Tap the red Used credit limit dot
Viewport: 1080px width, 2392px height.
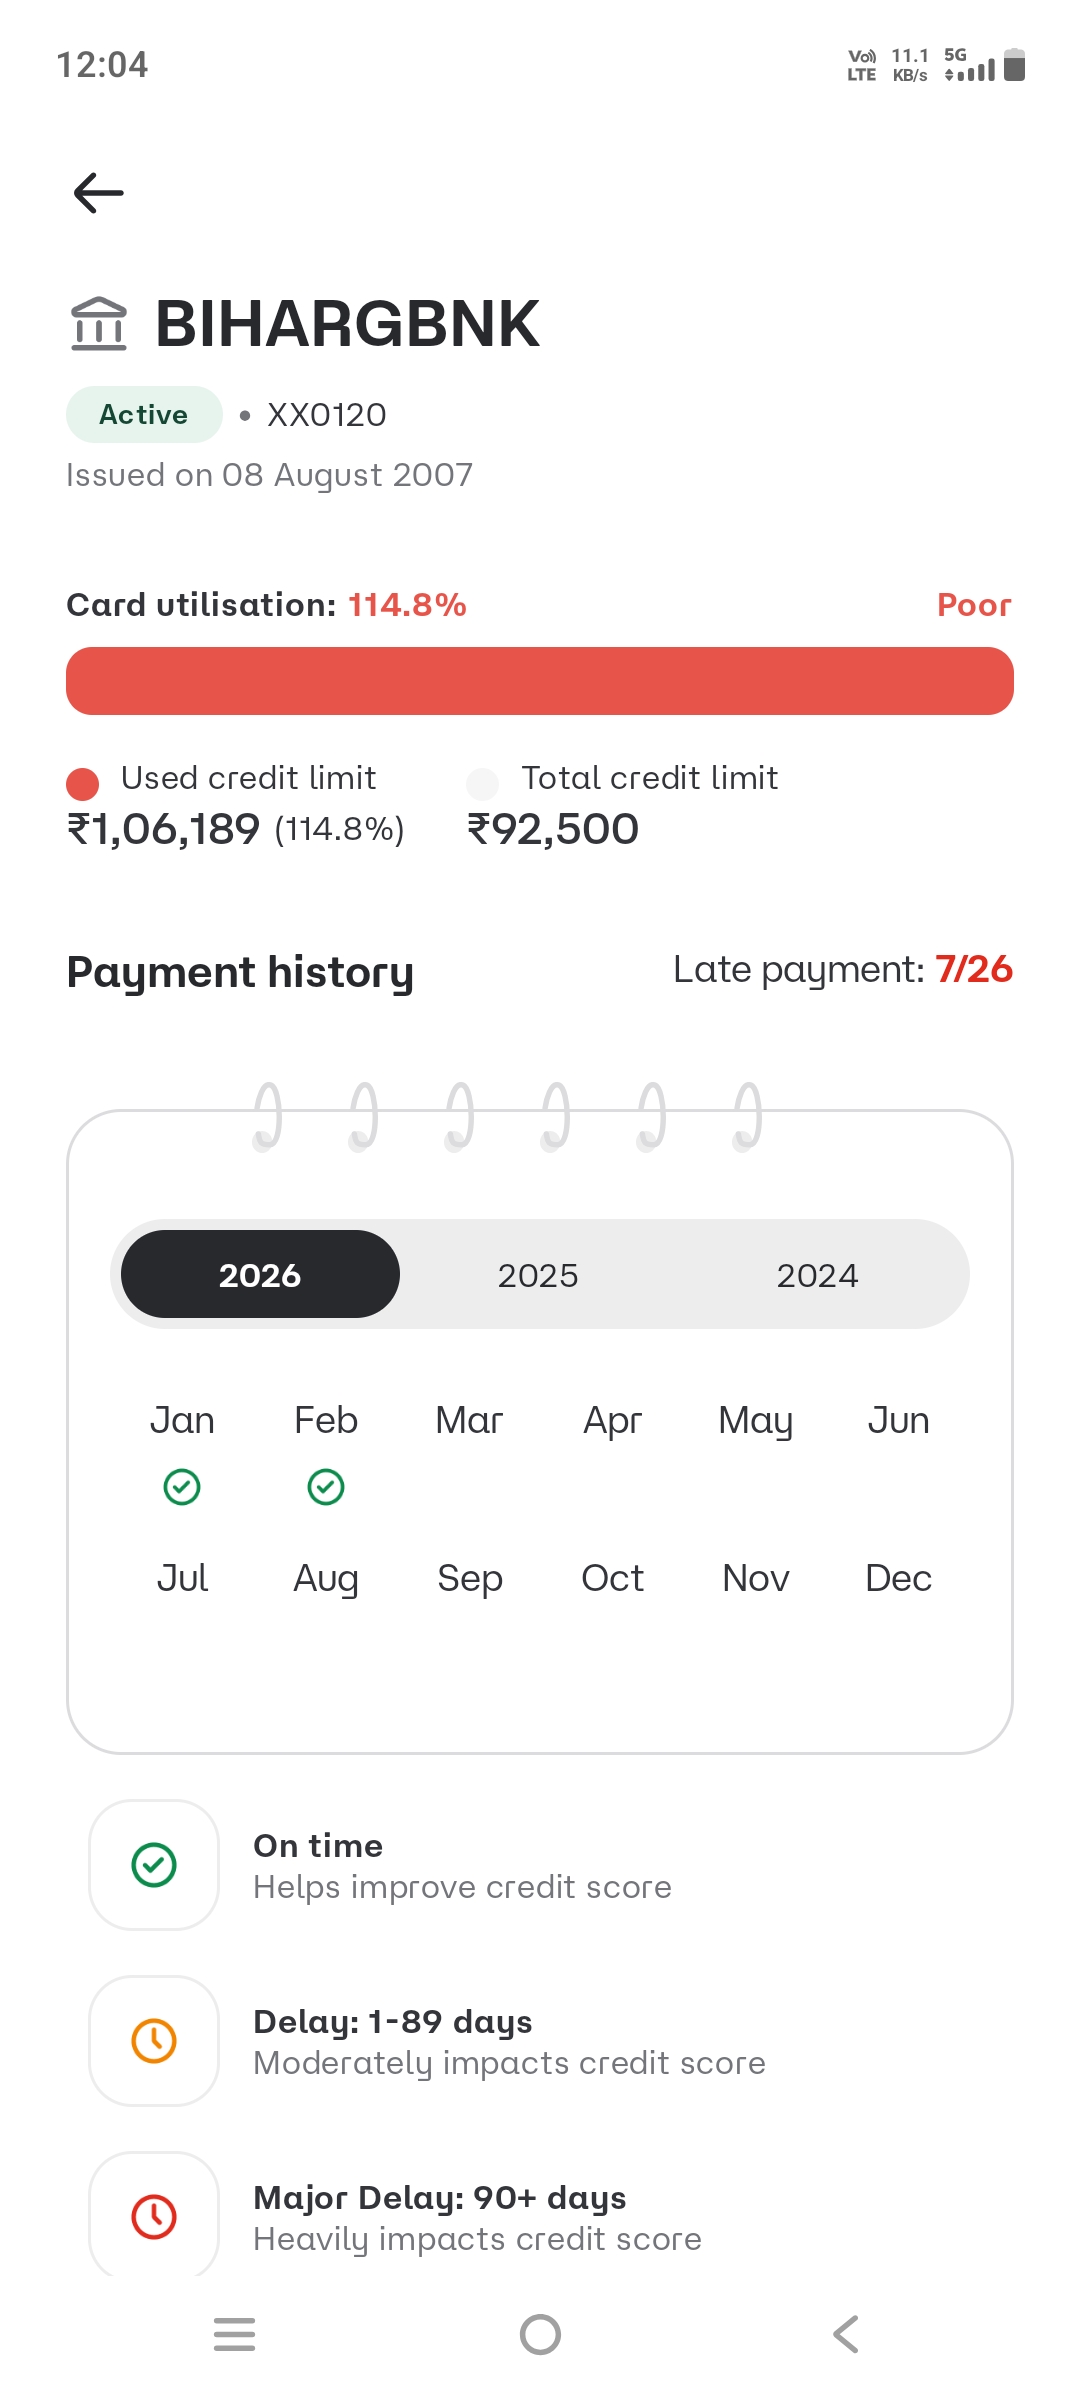[82, 784]
